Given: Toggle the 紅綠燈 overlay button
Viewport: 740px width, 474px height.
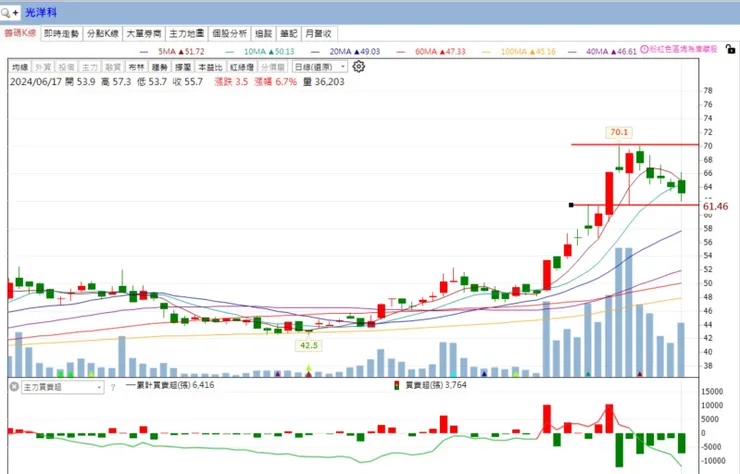Looking at the screenshot, I should 242,67.
